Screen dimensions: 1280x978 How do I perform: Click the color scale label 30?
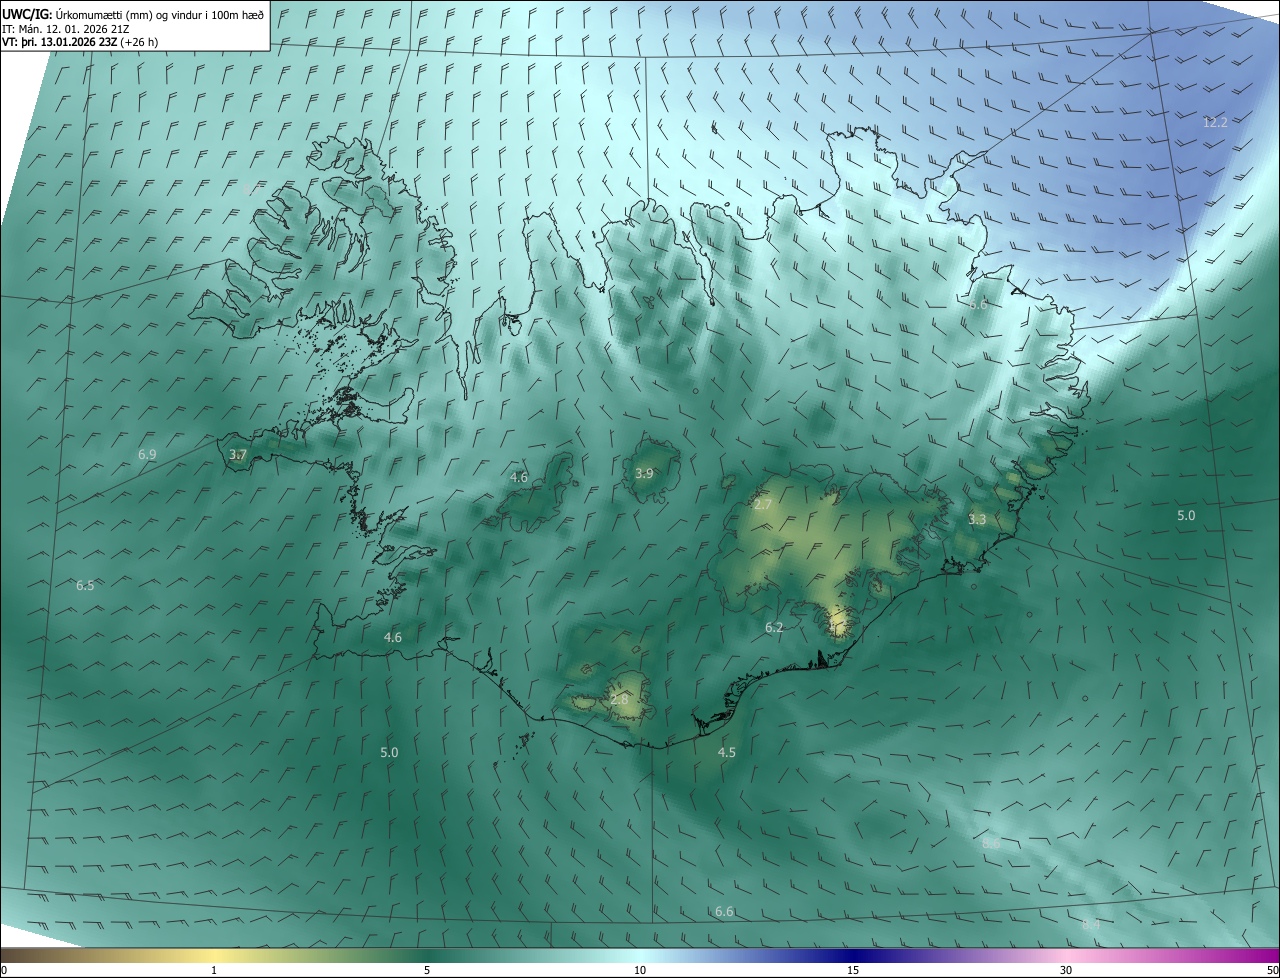[x=1066, y=970]
